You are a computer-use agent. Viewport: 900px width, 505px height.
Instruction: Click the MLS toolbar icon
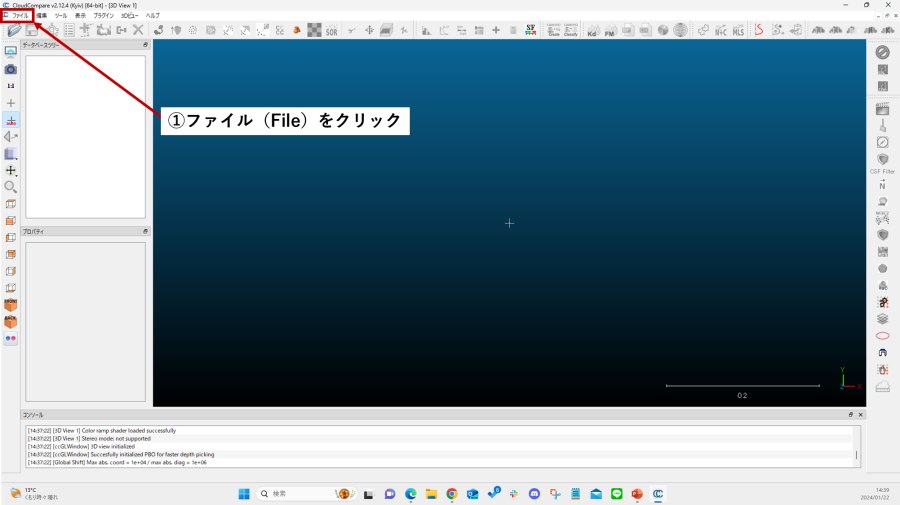[x=738, y=30]
